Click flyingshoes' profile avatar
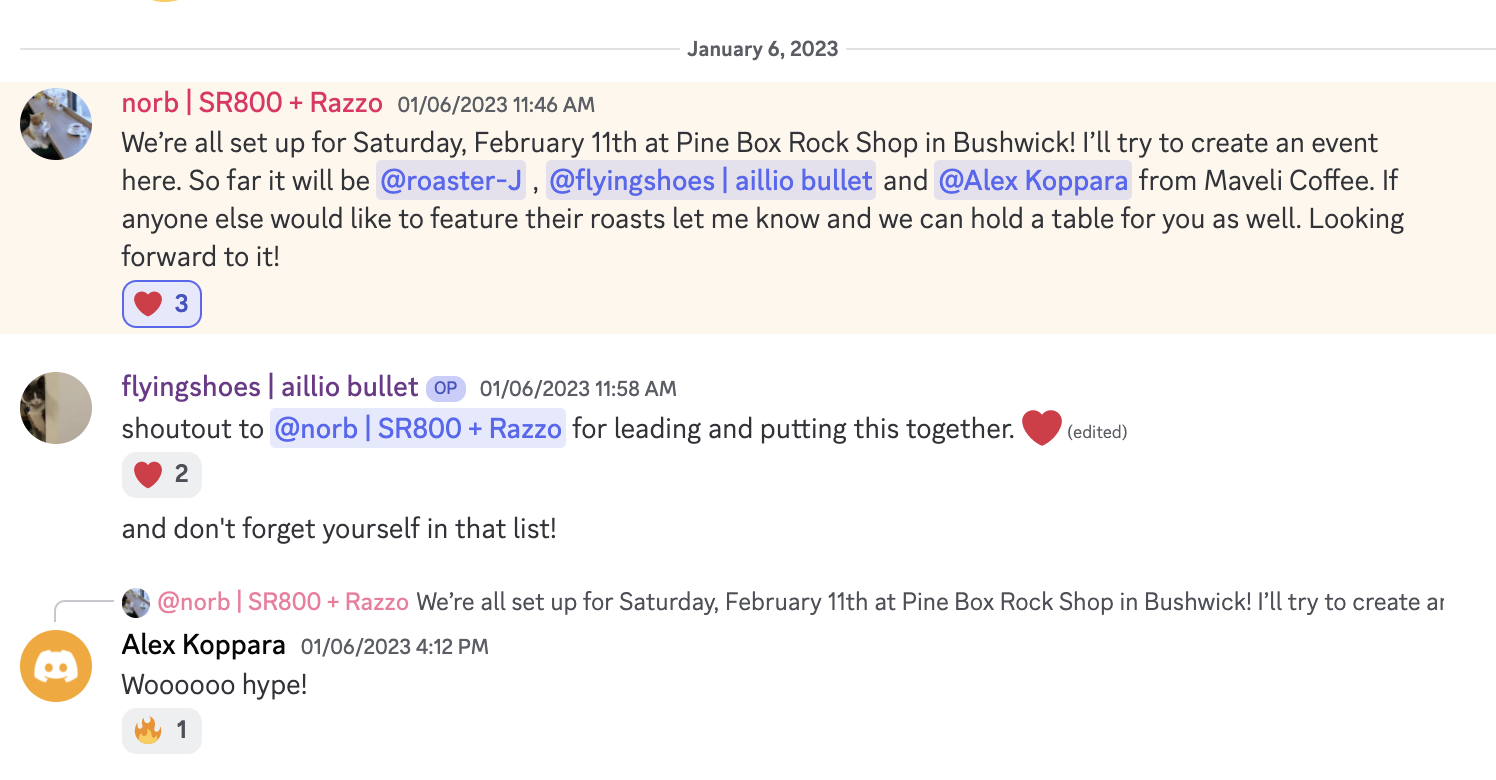 coord(56,408)
